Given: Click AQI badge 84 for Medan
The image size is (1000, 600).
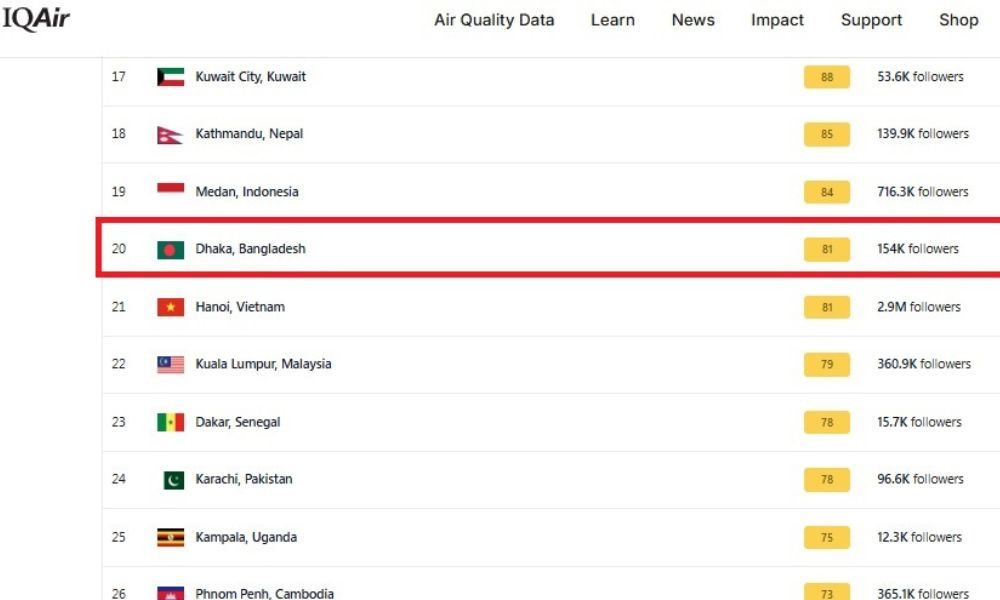Looking at the screenshot, I should (x=827, y=192).
